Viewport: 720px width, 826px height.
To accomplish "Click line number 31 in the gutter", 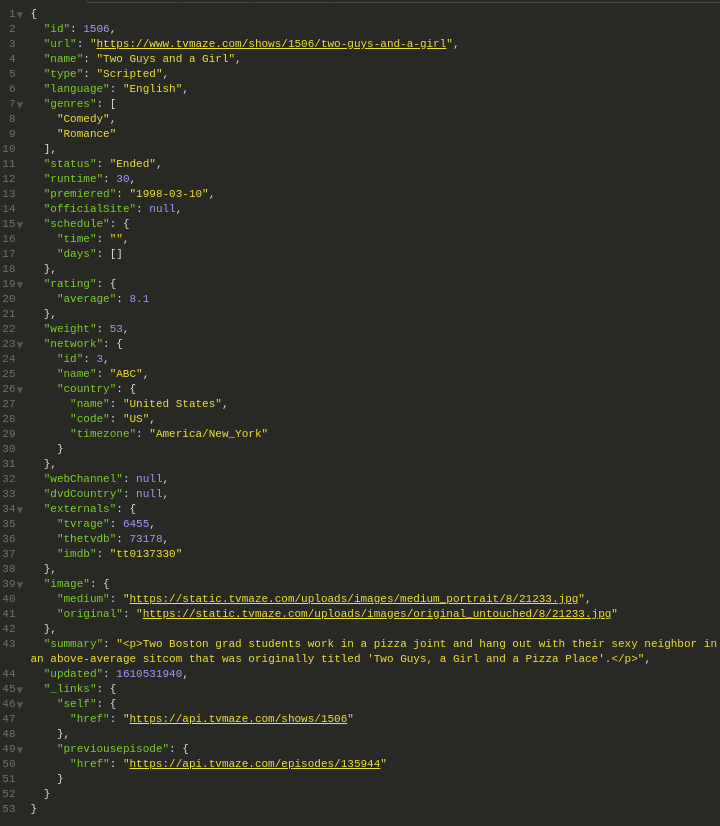I will pyautogui.click(x=9, y=464).
